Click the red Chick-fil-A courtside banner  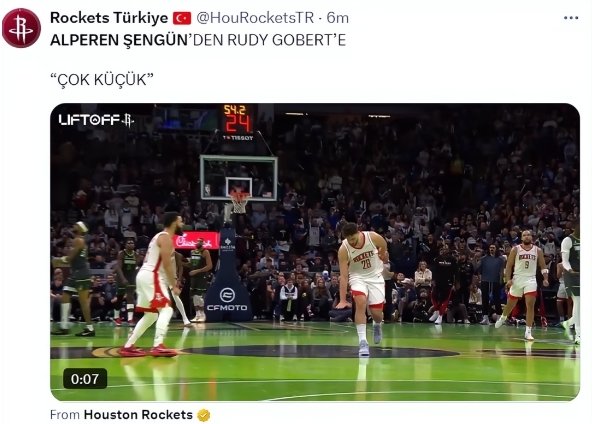click(196, 240)
